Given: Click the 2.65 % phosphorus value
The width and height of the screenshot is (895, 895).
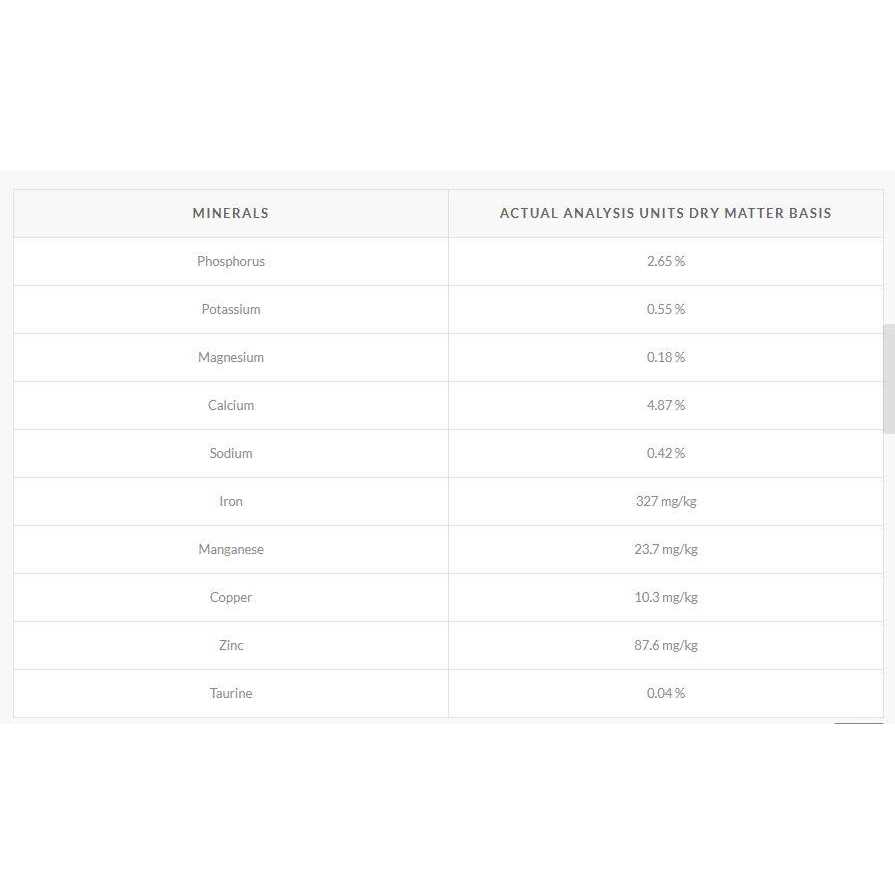Looking at the screenshot, I should tap(666, 261).
